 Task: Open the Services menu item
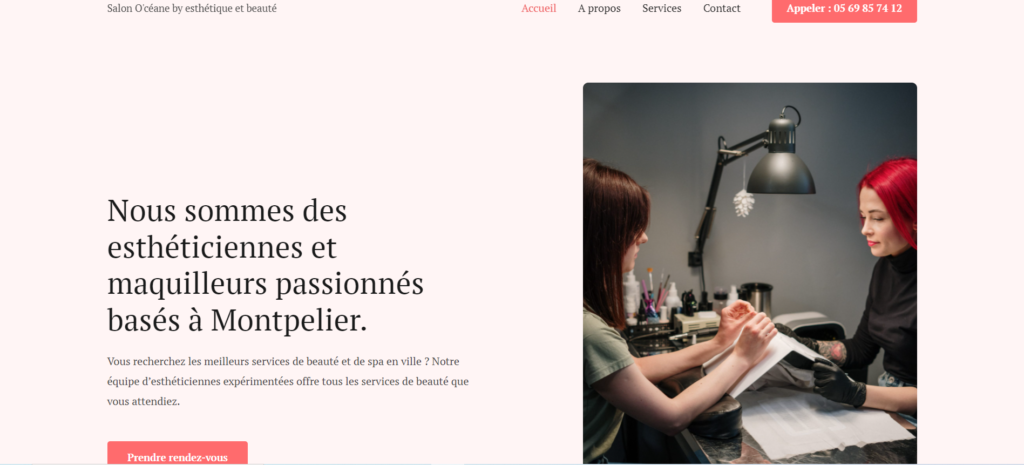point(662,8)
